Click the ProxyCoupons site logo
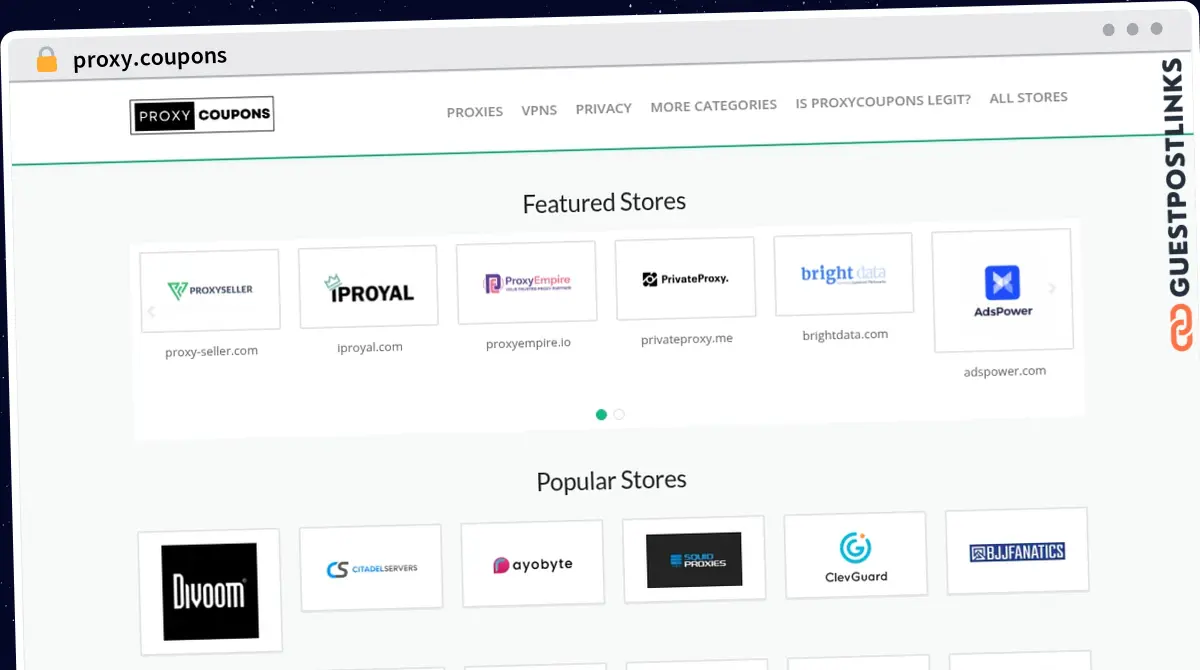Viewport: 1200px width, 670px height. click(x=202, y=115)
